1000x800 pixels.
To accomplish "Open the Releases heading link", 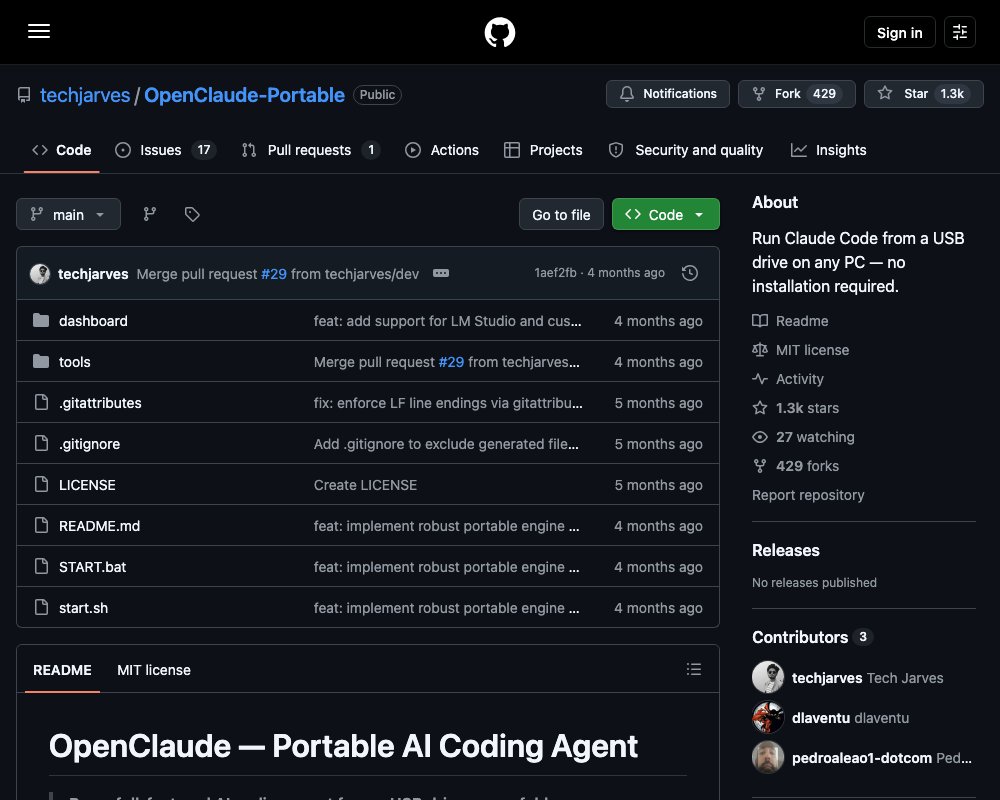I will (786, 550).
